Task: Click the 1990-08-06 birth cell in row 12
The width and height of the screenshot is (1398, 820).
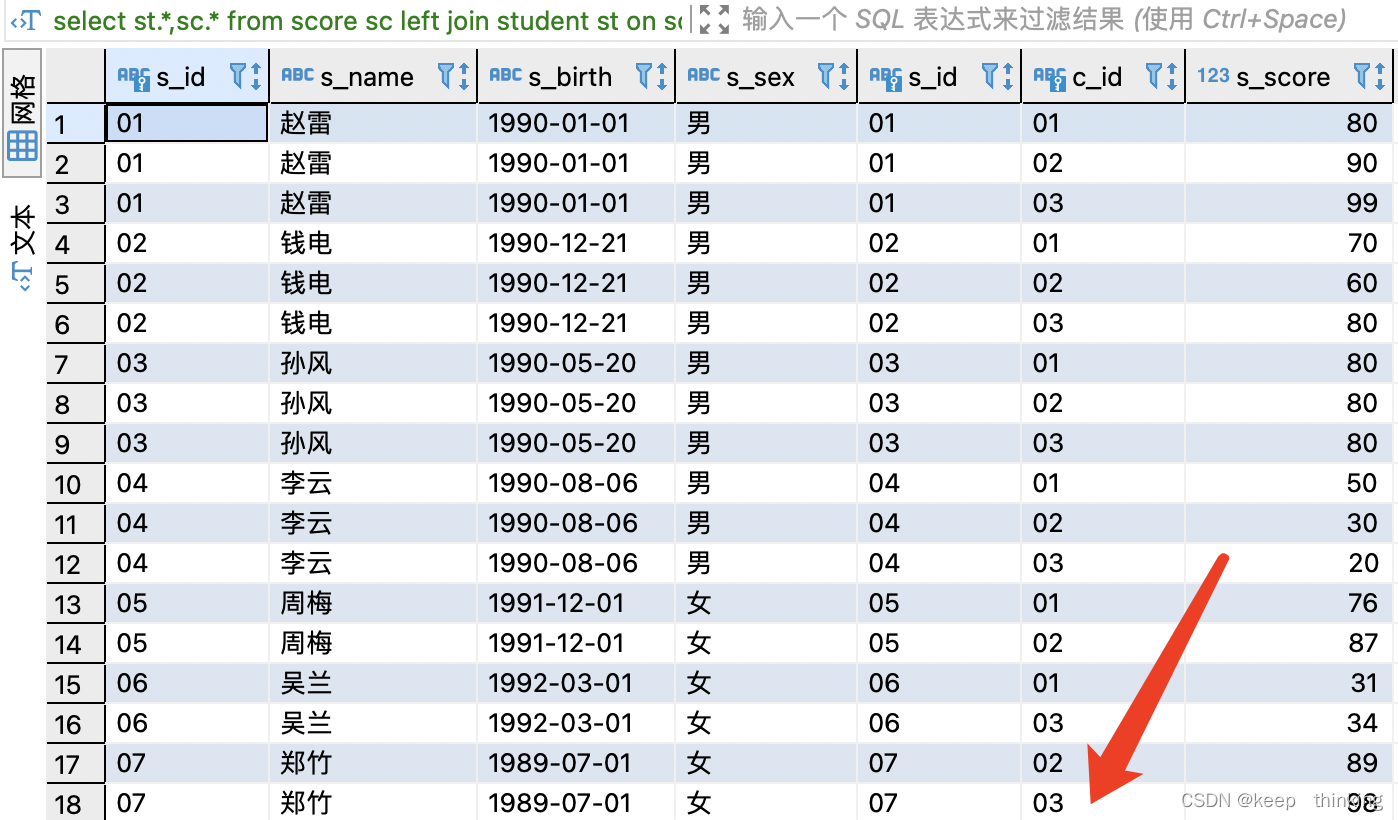Action: coord(577,563)
